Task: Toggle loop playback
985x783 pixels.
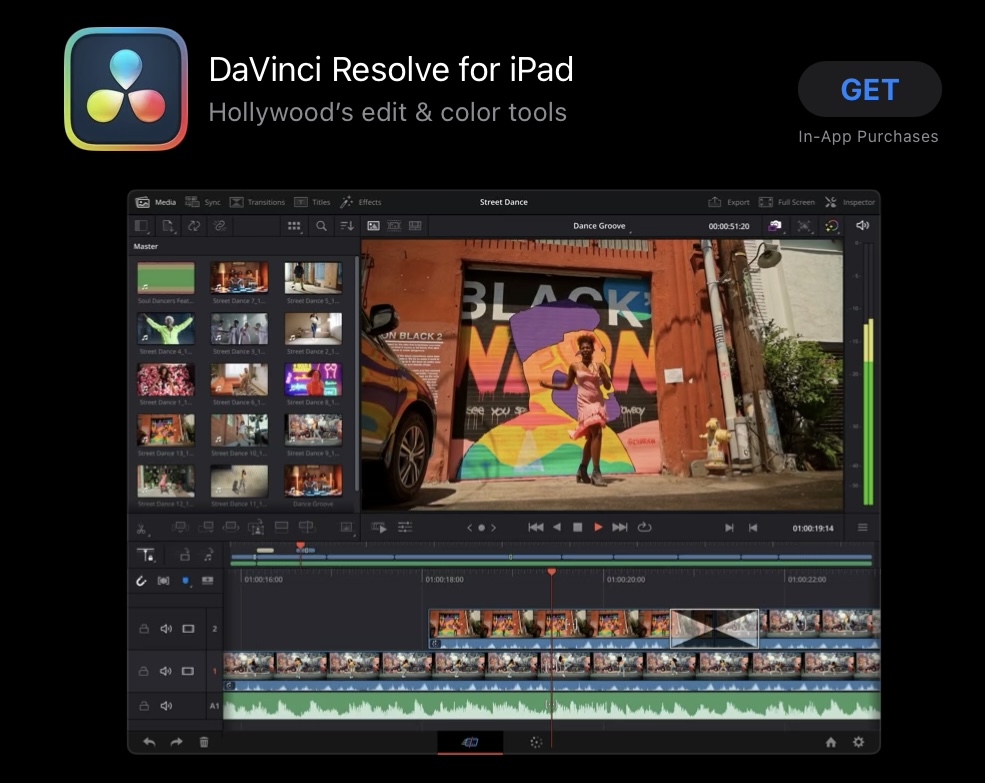Action: (x=645, y=527)
